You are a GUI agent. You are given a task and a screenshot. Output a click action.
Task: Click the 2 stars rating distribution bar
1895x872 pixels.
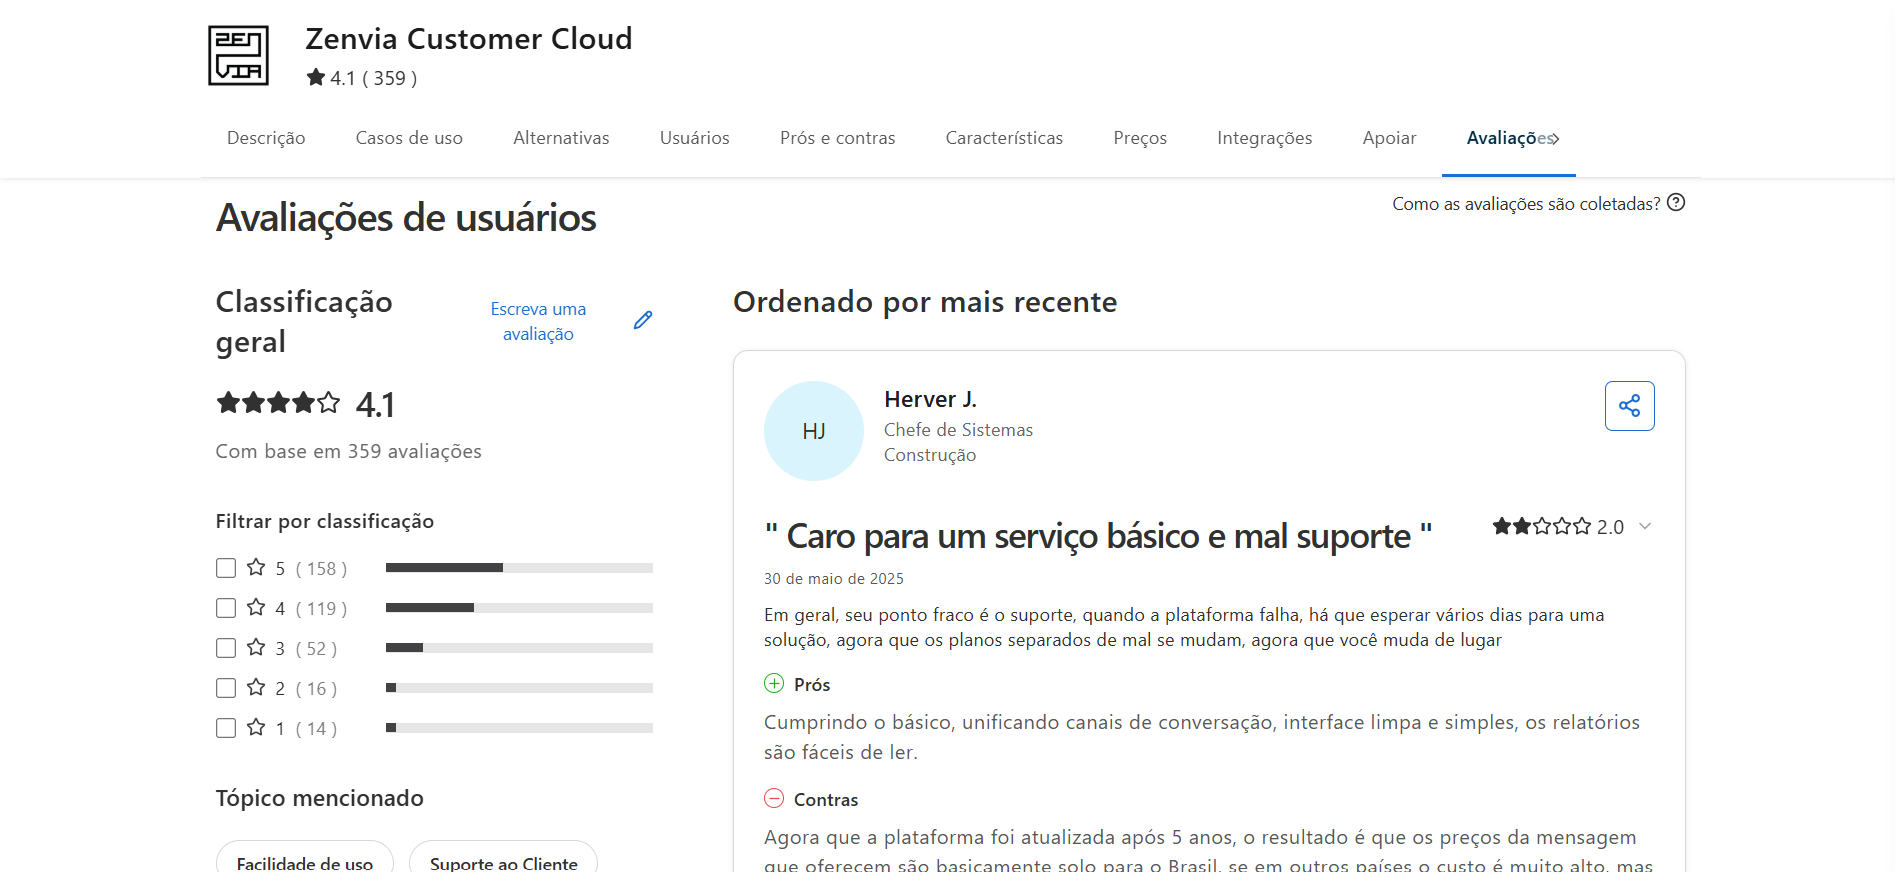[x=519, y=688]
